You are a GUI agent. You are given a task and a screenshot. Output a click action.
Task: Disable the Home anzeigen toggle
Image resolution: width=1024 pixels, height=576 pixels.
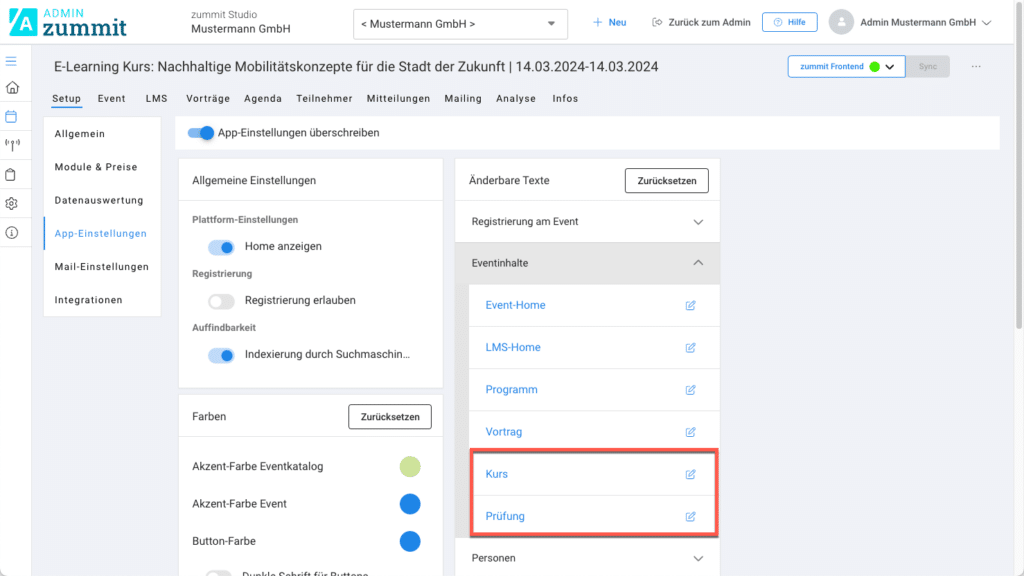click(x=221, y=246)
